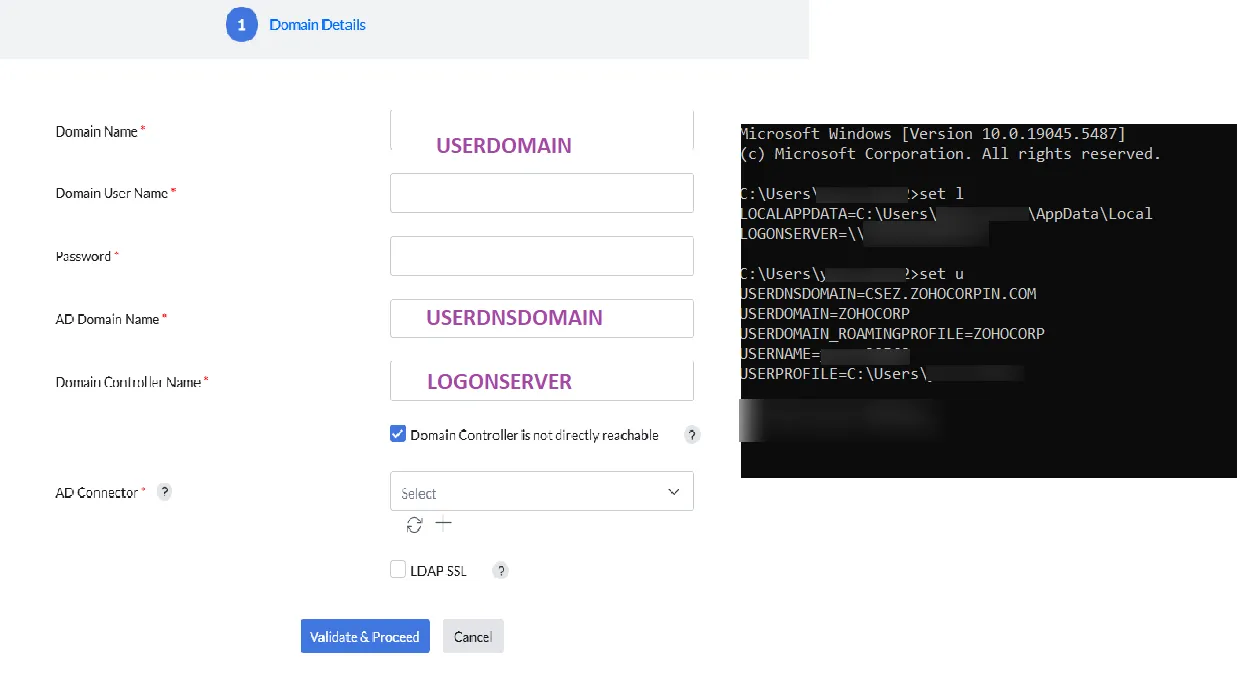Click the Cancel button
Viewport: 1260px width, 681px height.
[473, 636]
